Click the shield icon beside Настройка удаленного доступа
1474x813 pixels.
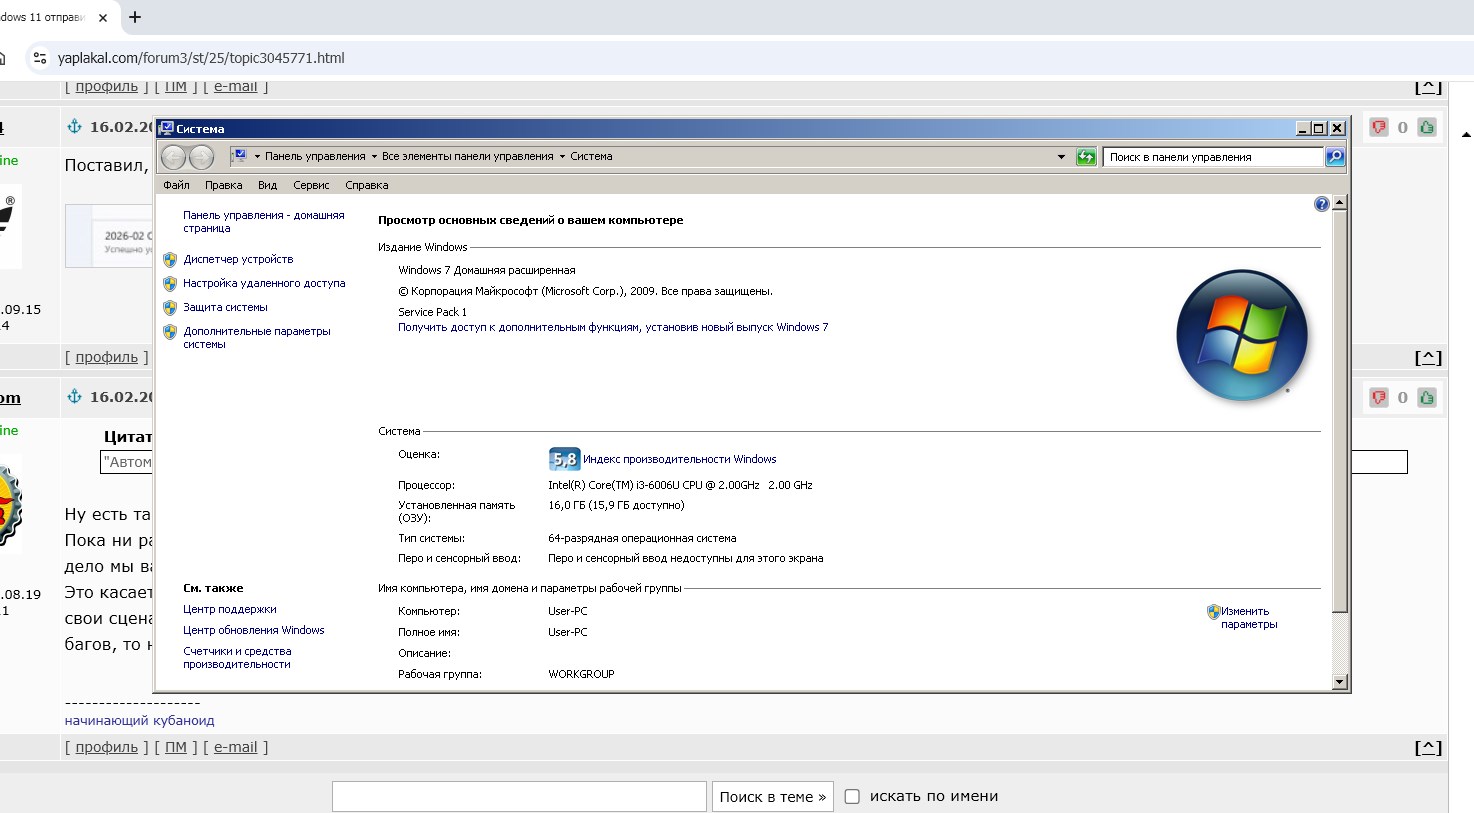click(x=170, y=284)
